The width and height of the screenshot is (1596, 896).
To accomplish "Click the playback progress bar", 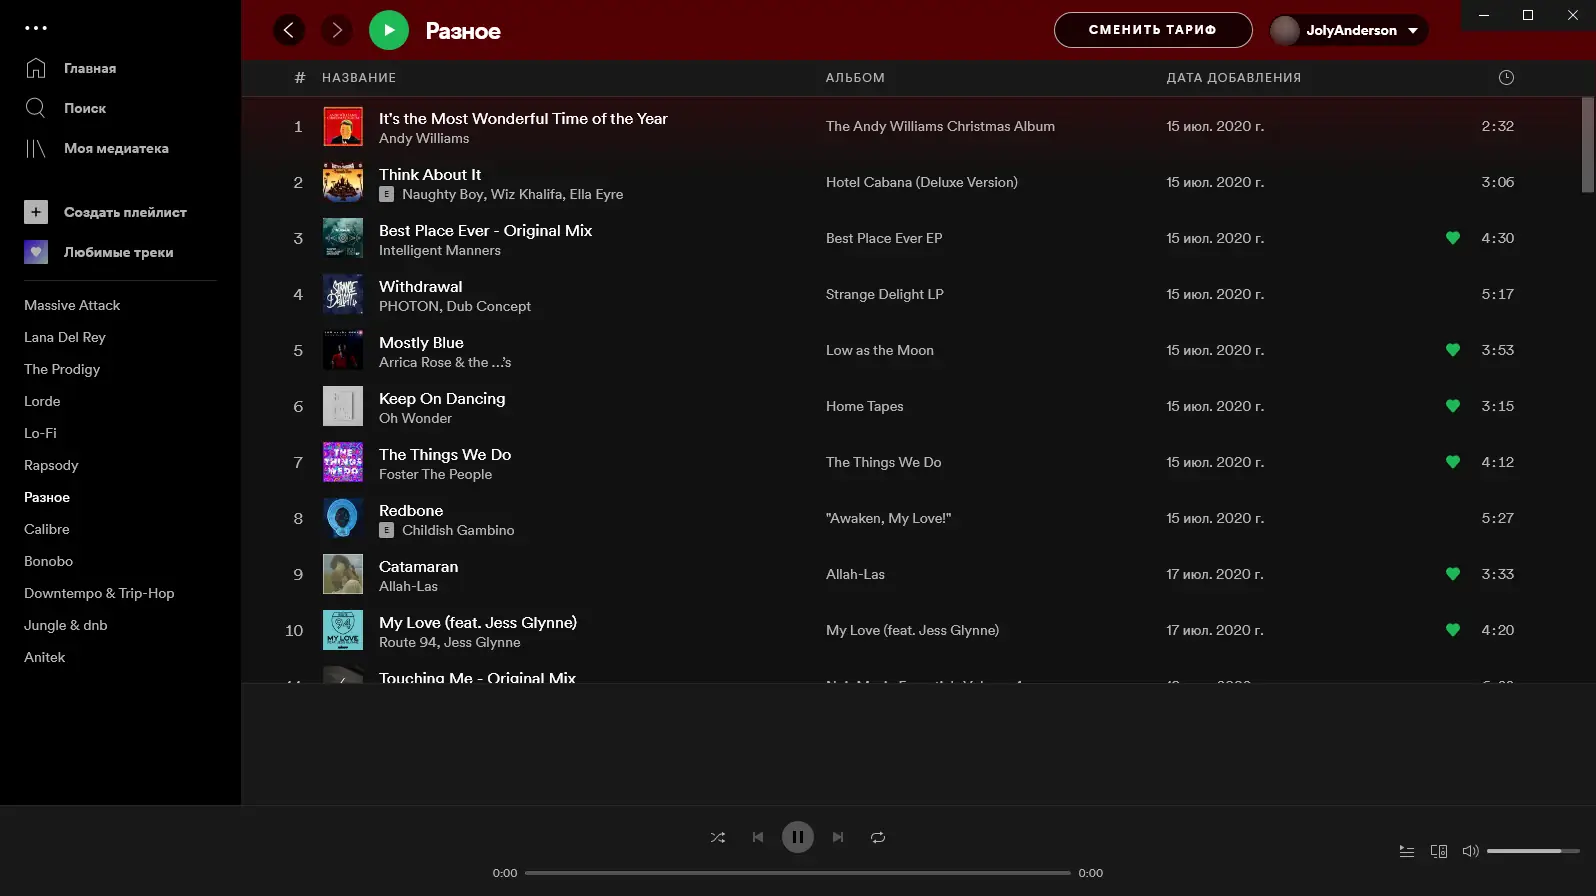I will point(798,873).
